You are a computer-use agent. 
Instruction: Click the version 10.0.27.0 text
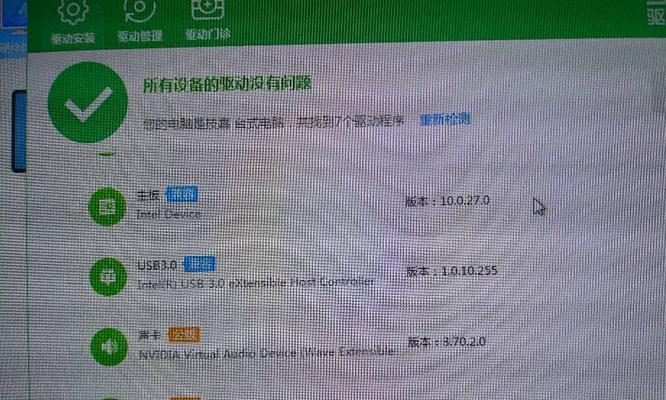pos(447,200)
